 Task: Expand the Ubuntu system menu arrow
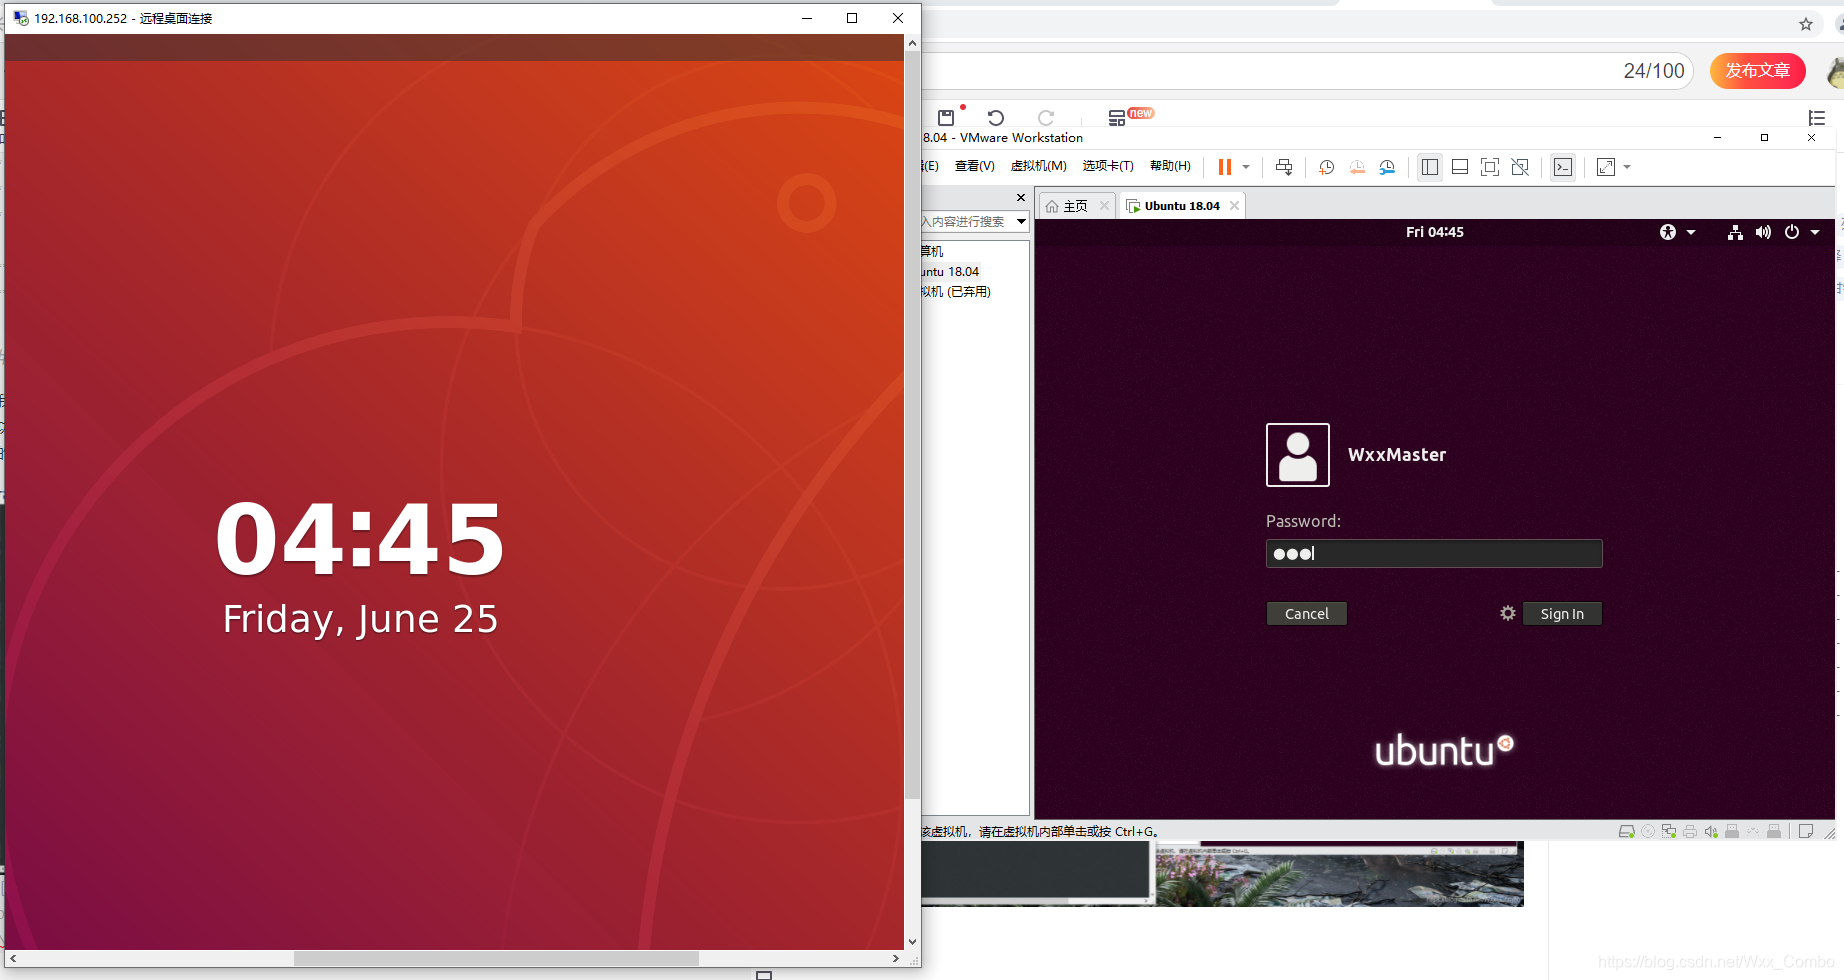click(1815, 232)
